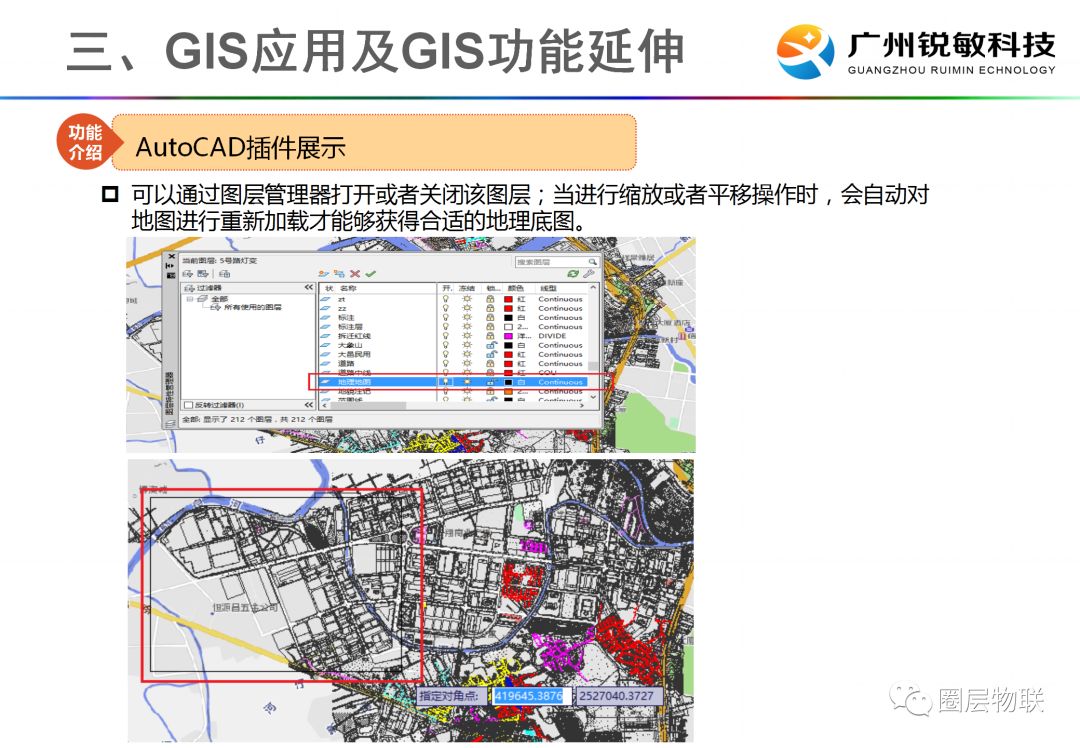Click the coordinate input box showing 419645.3876
The height and width of the screenshot is (748, 1080).
[531, 696]
